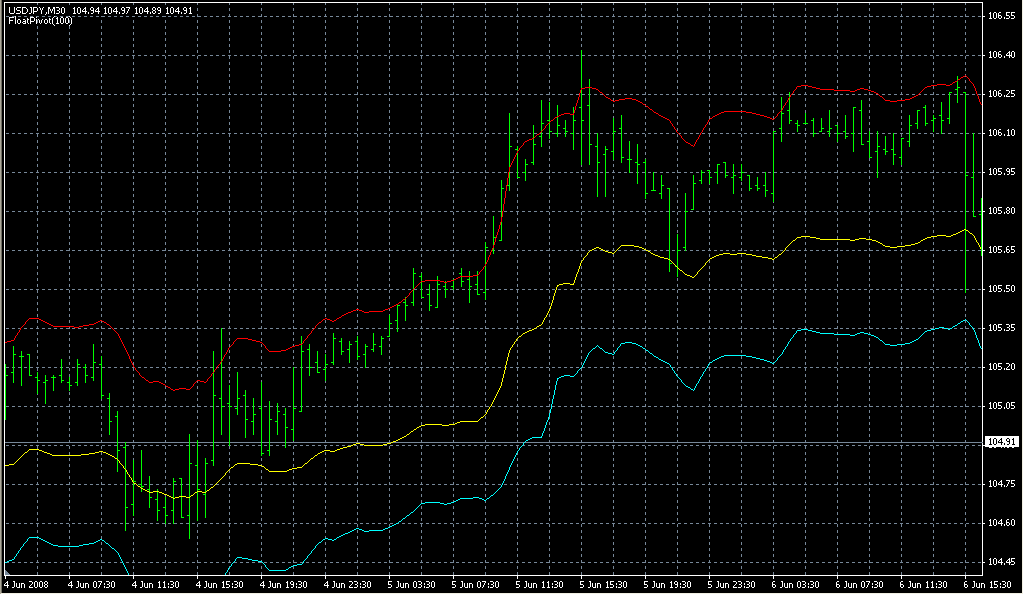The width and height of the screenshot is (1024, 594).
Task: Click the 5 Jun 19:30 time label
Action: (669, 583)
